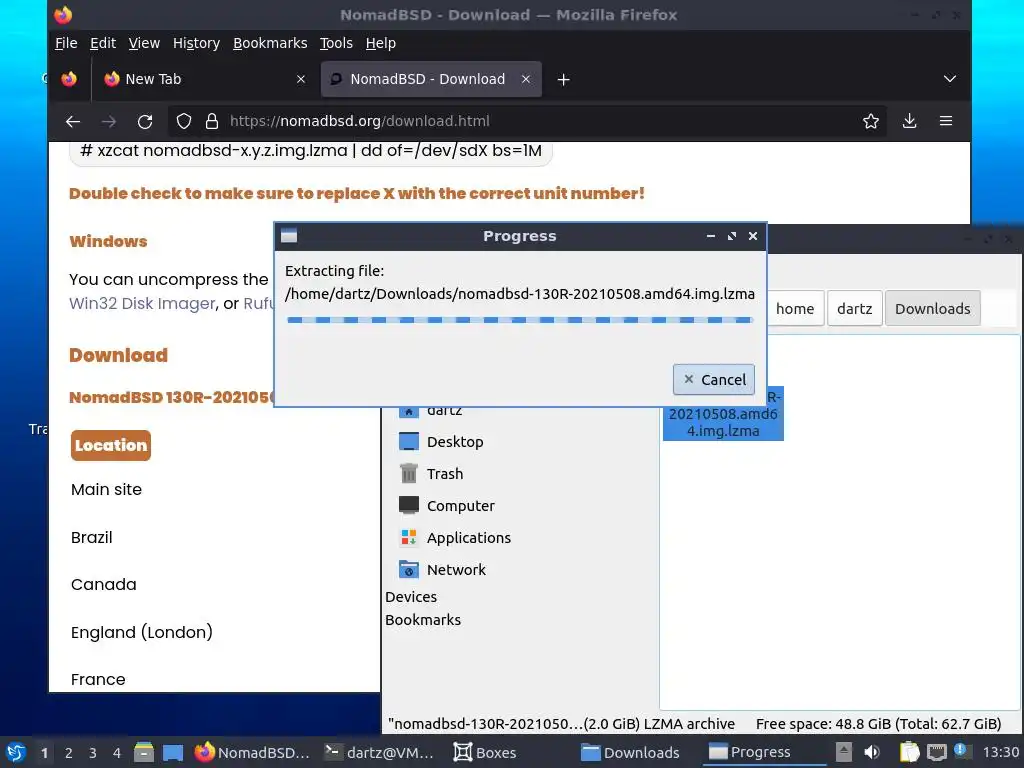Open the clipboard manager tray icon
This screenshot has height=768, width=1024.
(x=910, y=752)
